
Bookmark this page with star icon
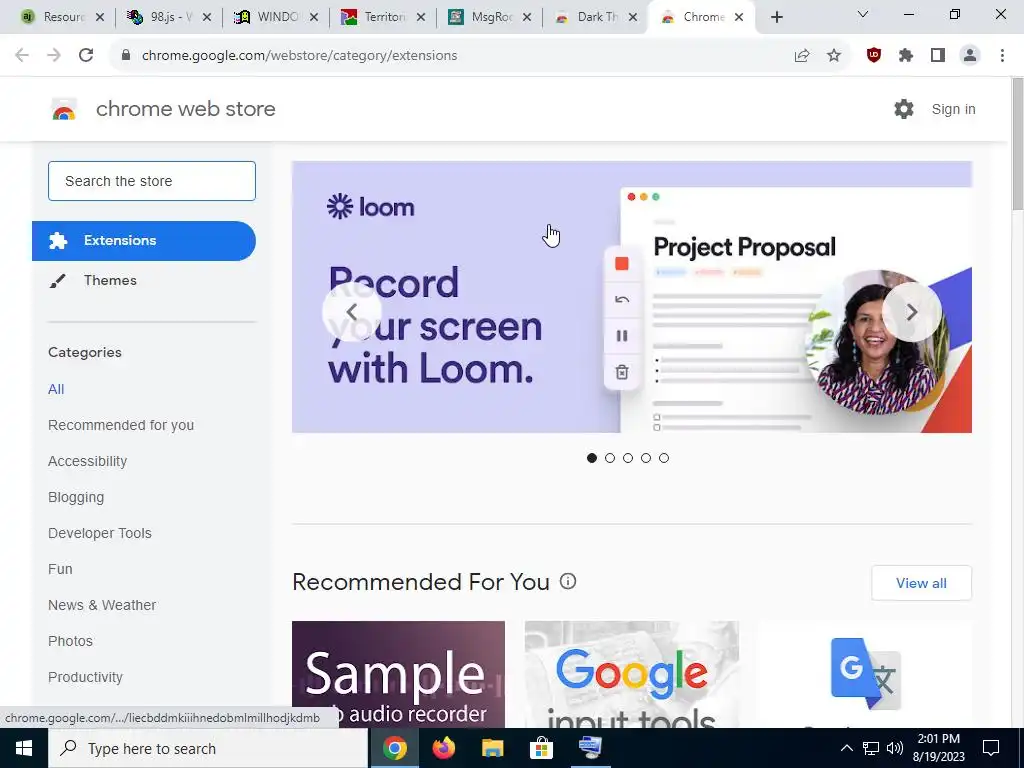coord(834,56)
